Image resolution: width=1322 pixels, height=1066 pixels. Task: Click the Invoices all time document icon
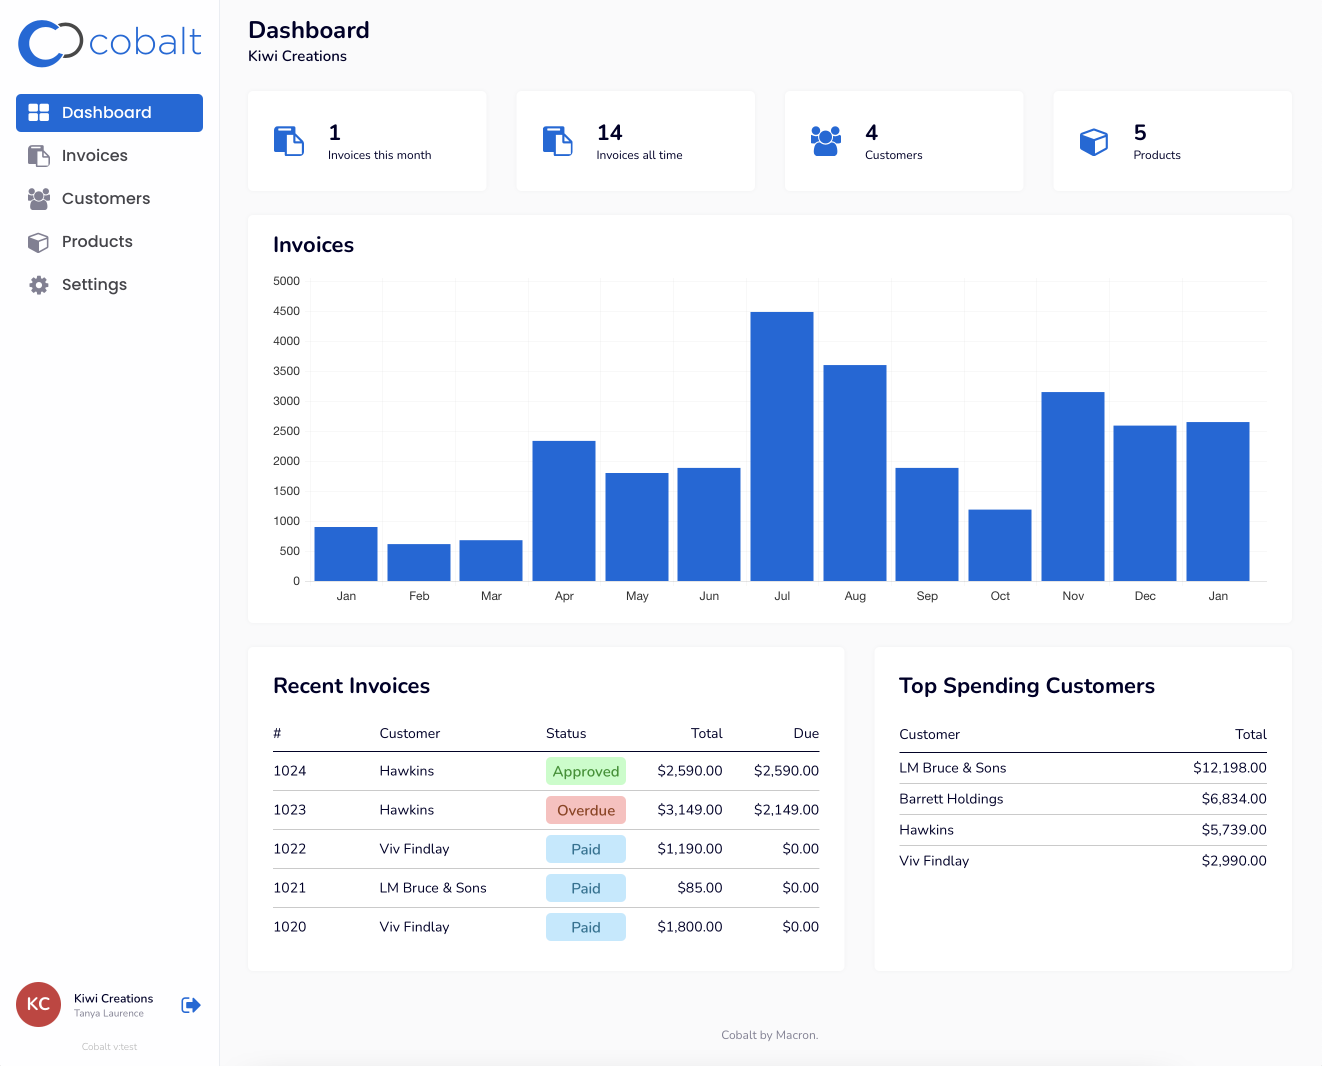pos(557,141)
